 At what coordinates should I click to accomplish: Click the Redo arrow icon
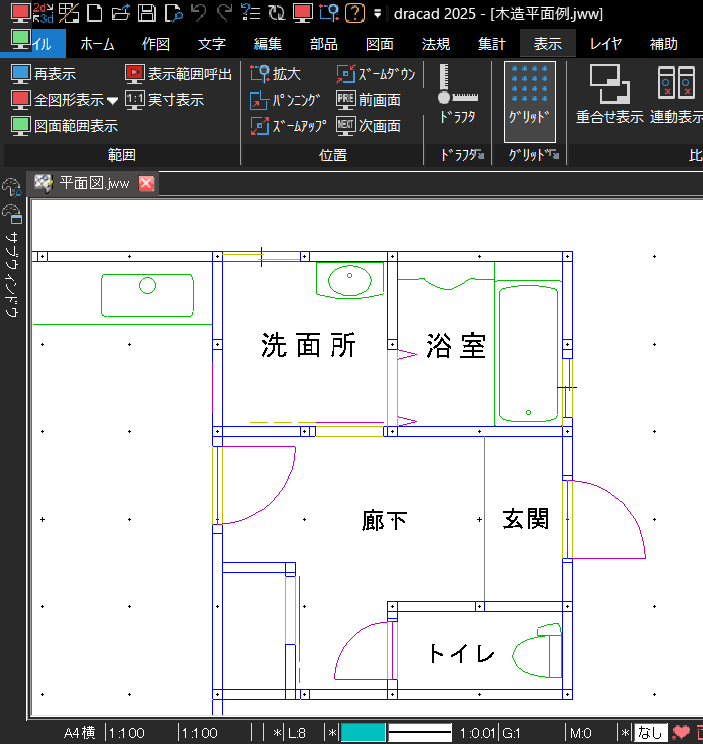tap(224, 13)
